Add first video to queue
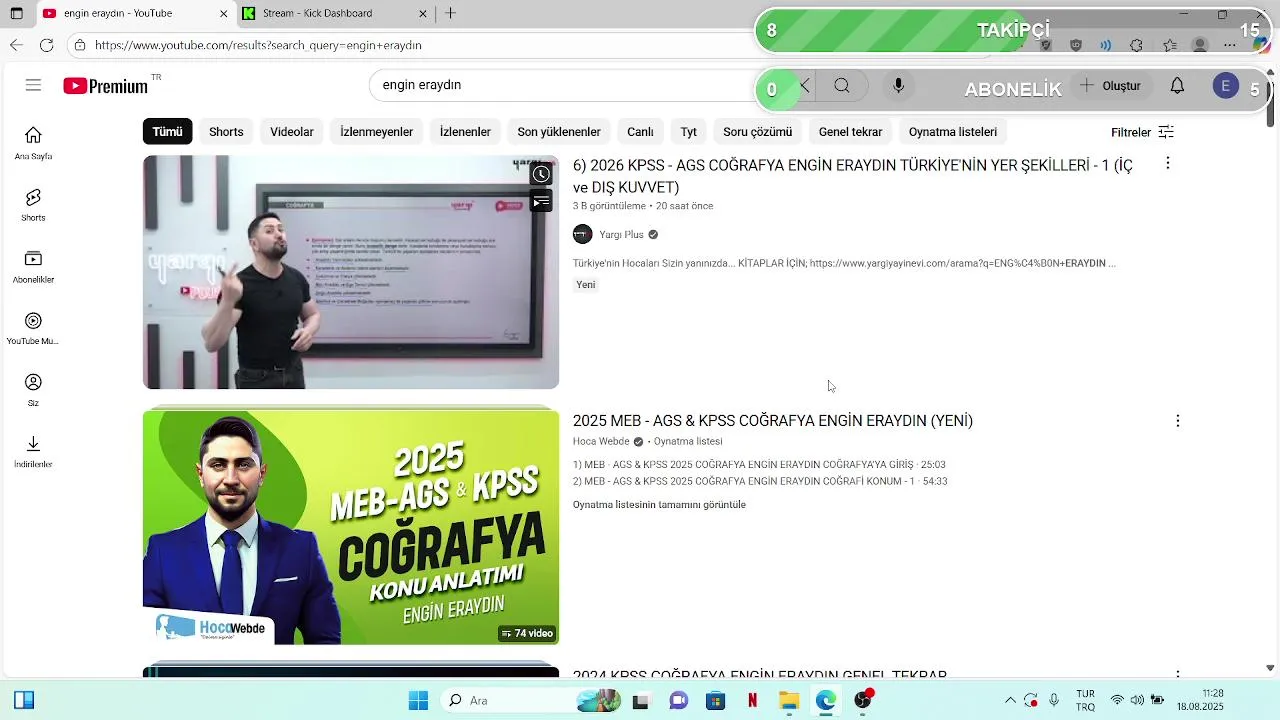This screenshot has width=1280, height=720. point(541,202)
